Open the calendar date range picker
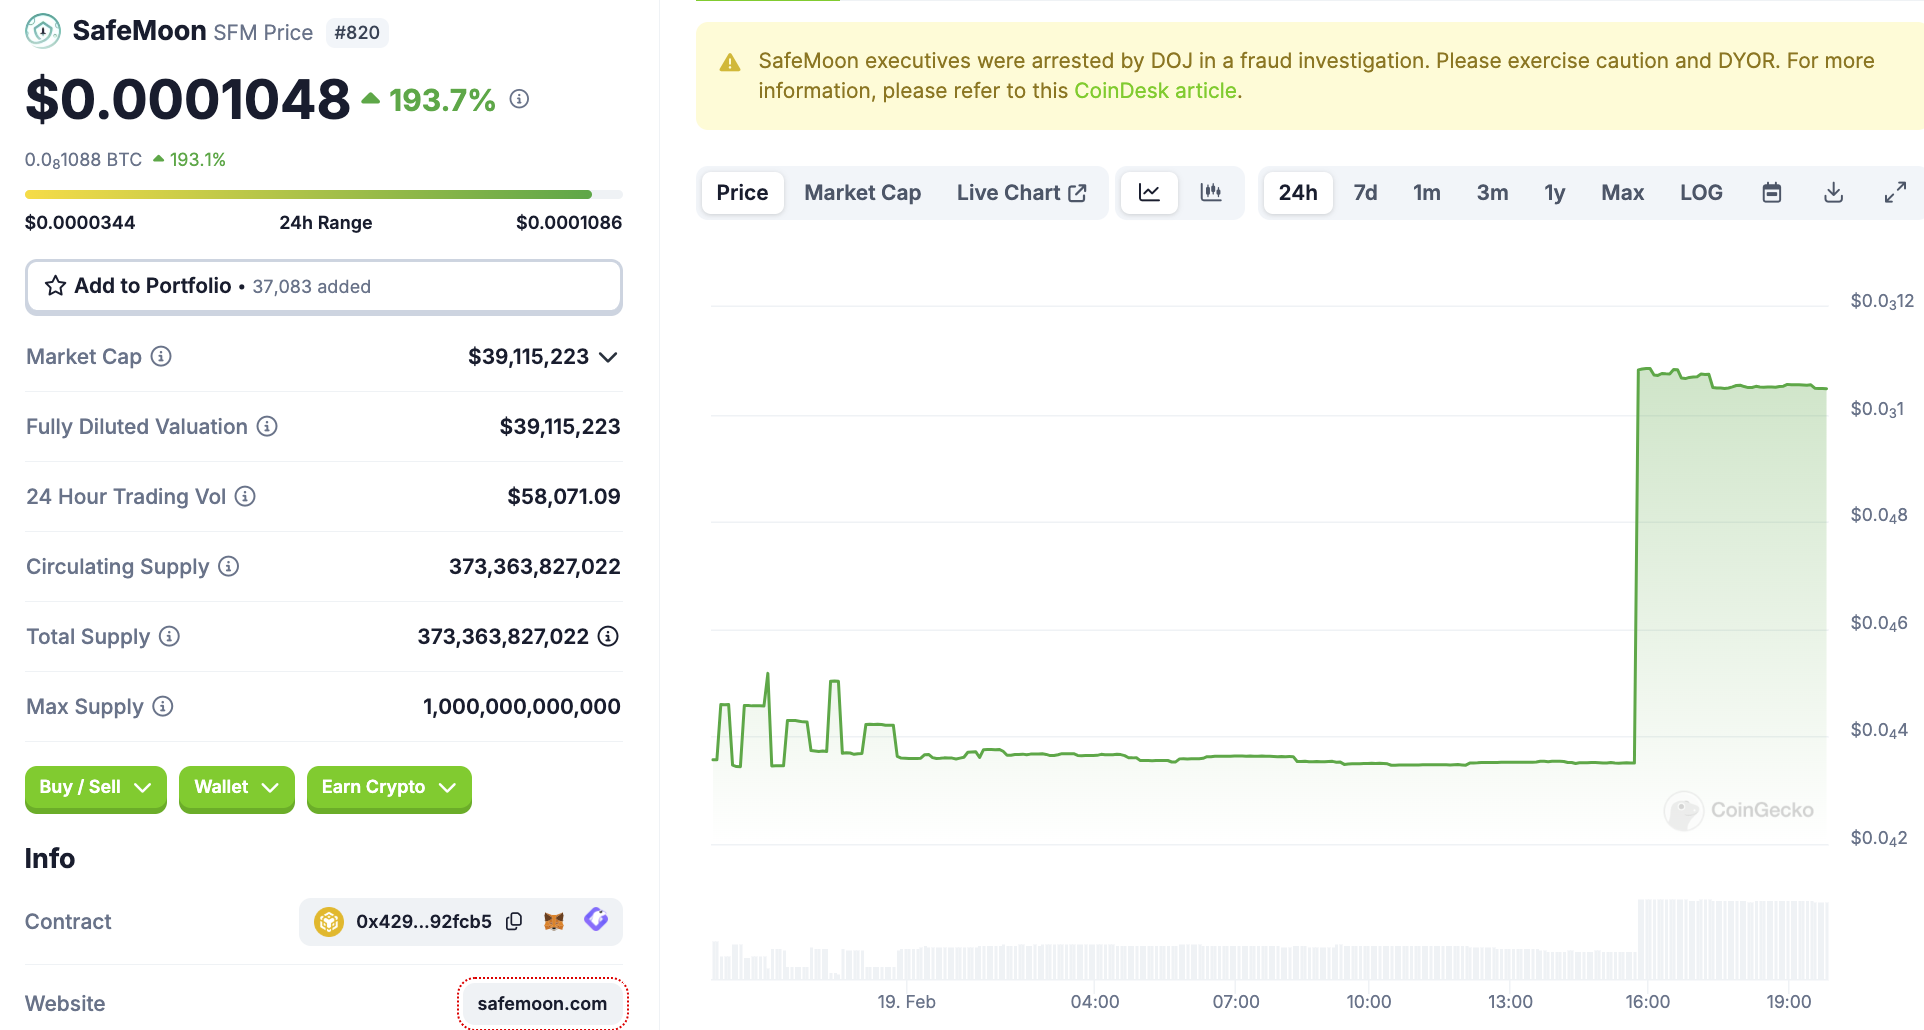1924x1030 pixels. click(1772, 192)
